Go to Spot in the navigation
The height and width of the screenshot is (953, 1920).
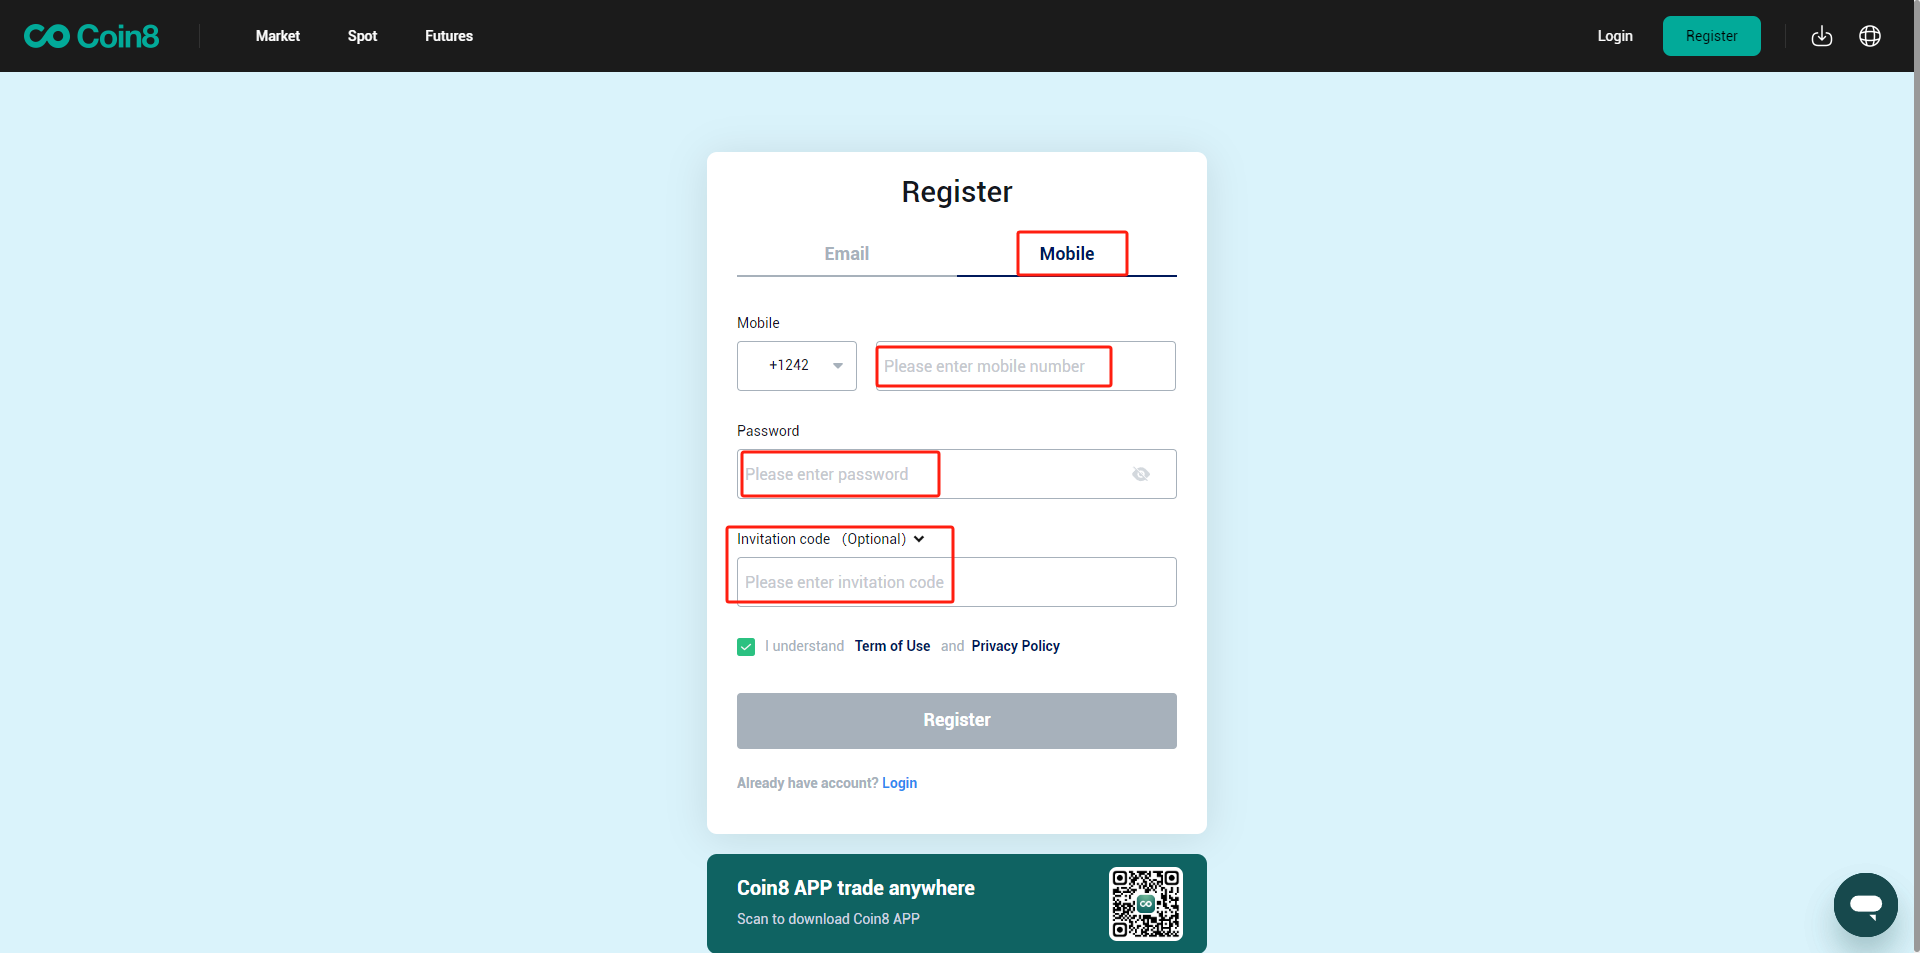(362, 36)
